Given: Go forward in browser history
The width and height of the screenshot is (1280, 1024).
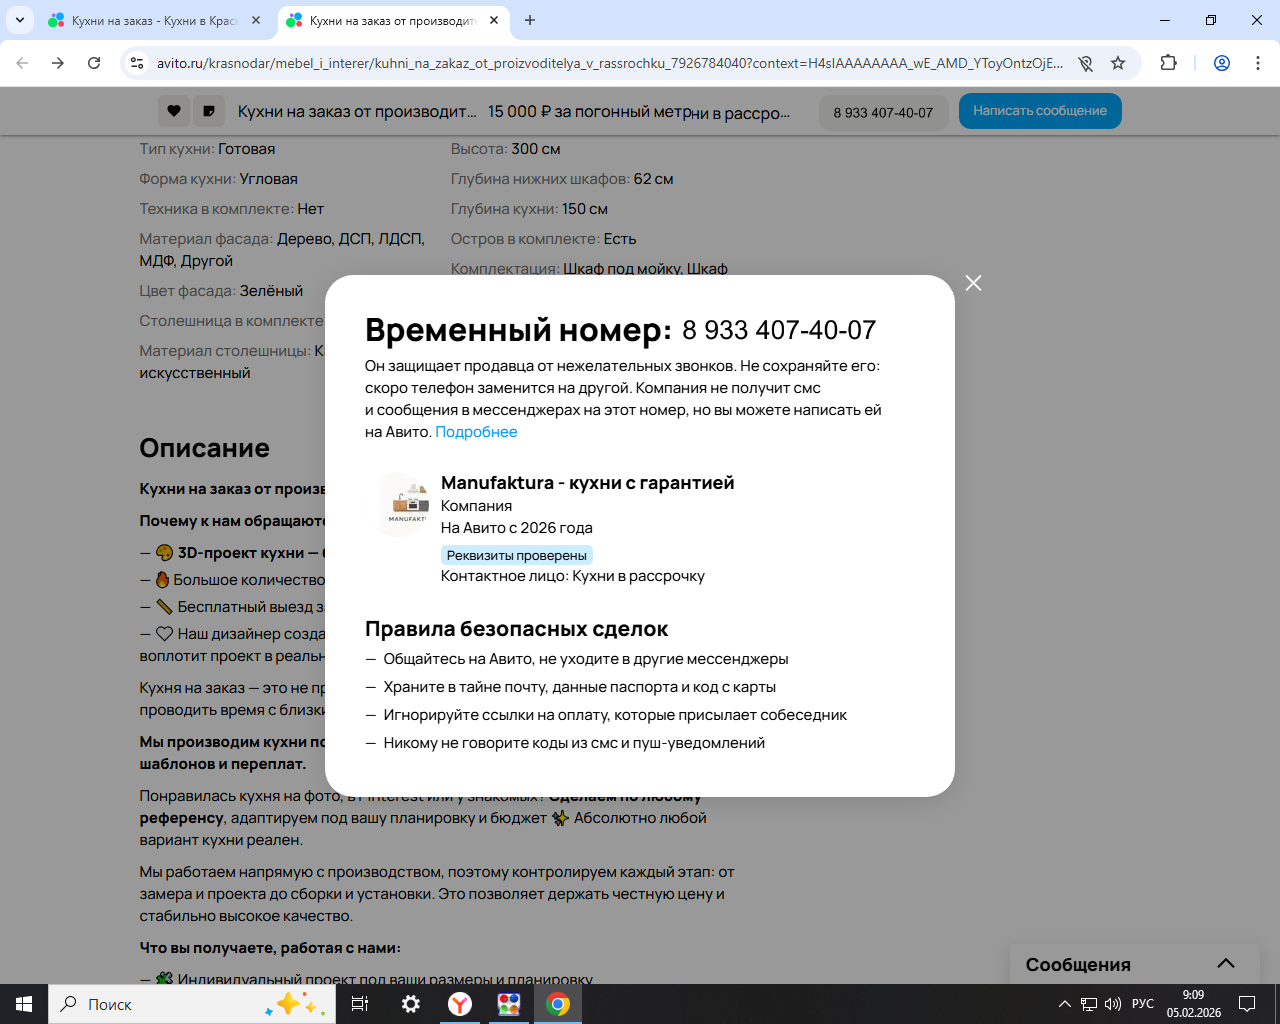Looking at the screenshot, I should [x=58, y=63].
